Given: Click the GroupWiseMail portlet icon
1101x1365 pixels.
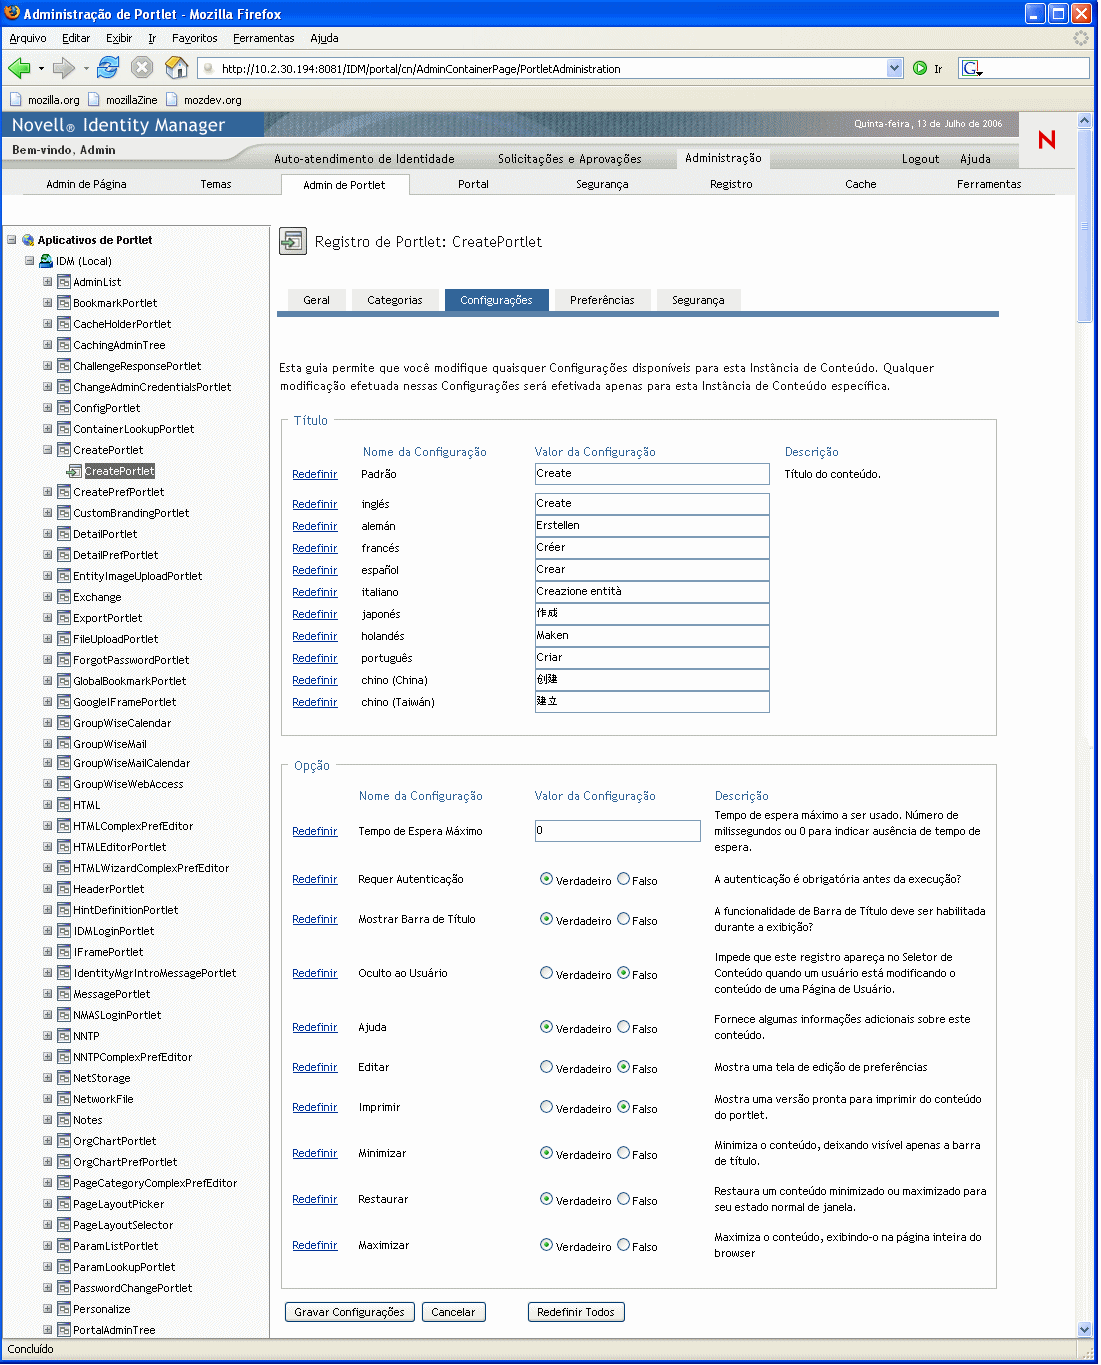Looking at the screenshot, I should click(x=64, y=744).
